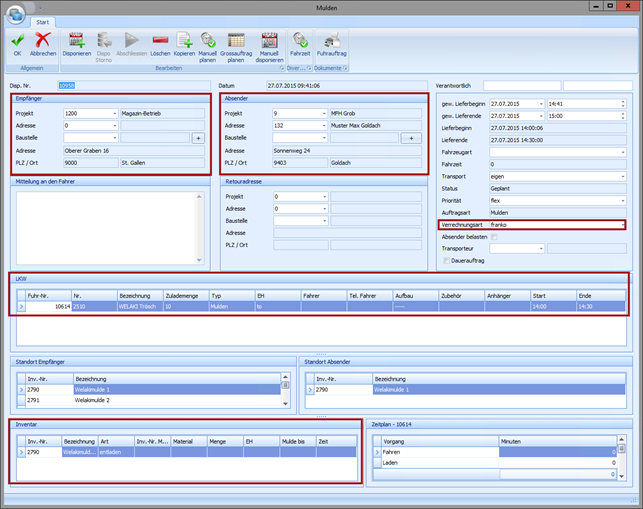Expand Dokumente ribbon group launcher
Viewport: 643px width, 509px height.
(345, 68)
